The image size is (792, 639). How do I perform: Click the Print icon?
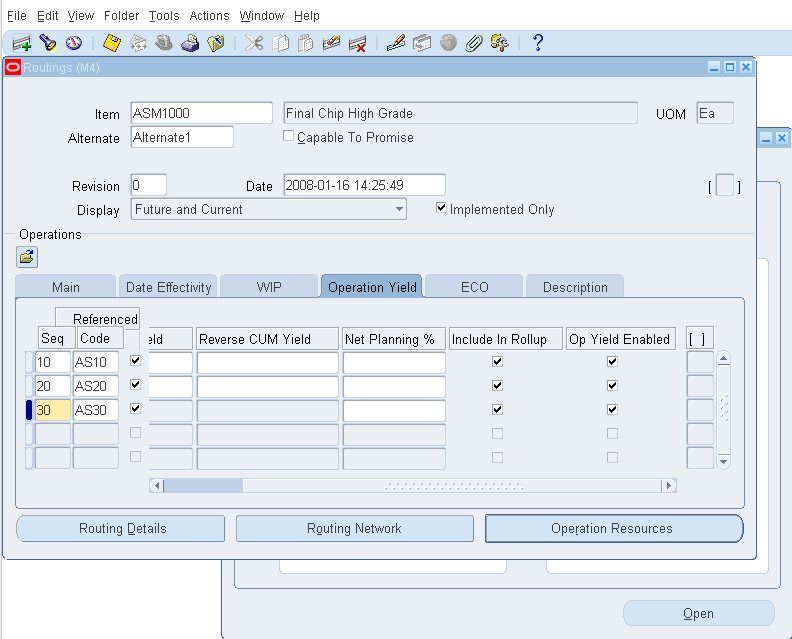[190, 43]
